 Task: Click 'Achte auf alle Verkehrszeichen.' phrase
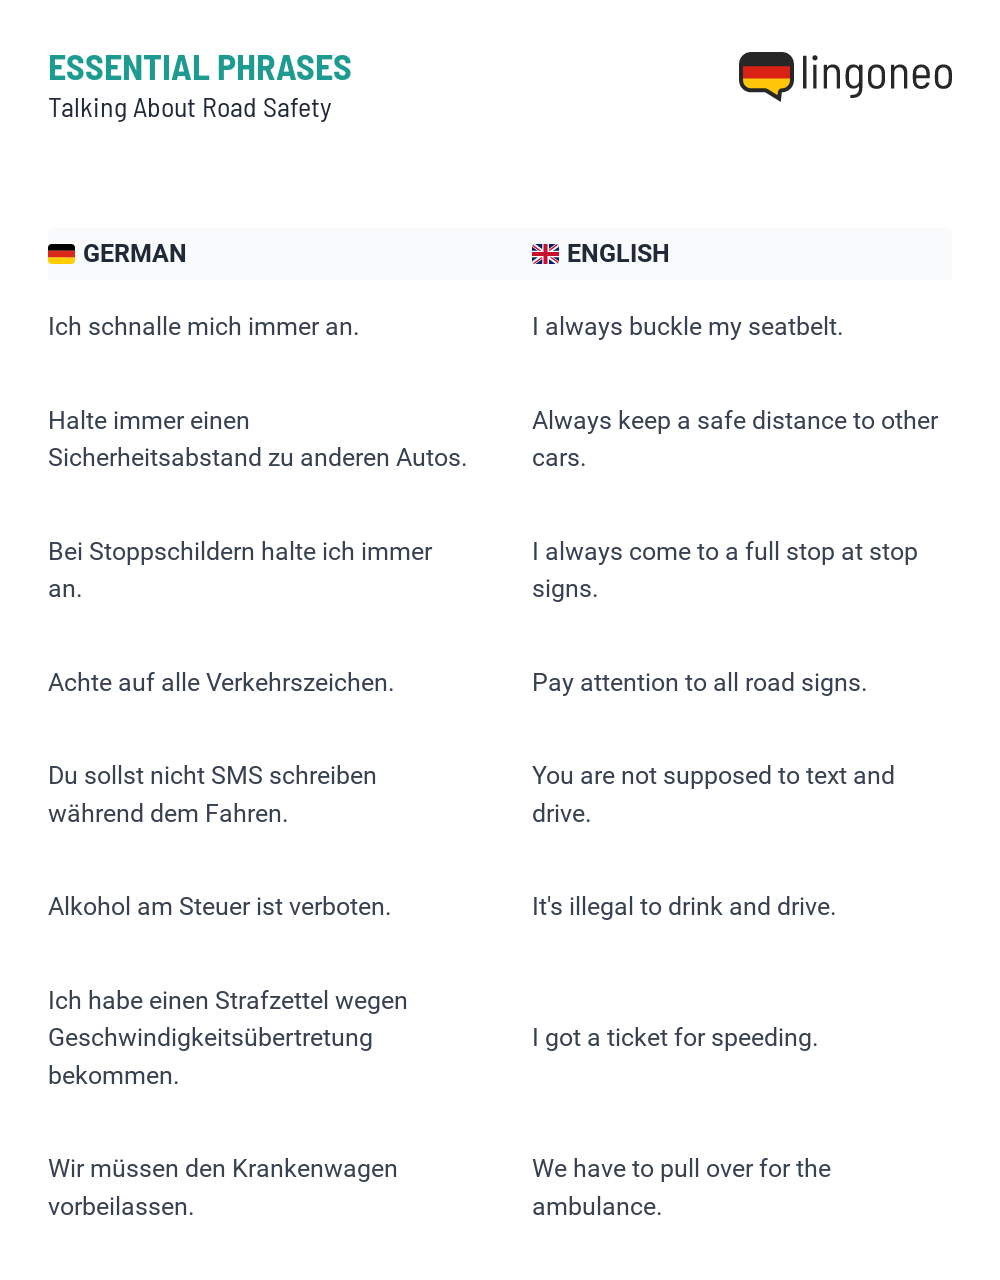[221, 683]
